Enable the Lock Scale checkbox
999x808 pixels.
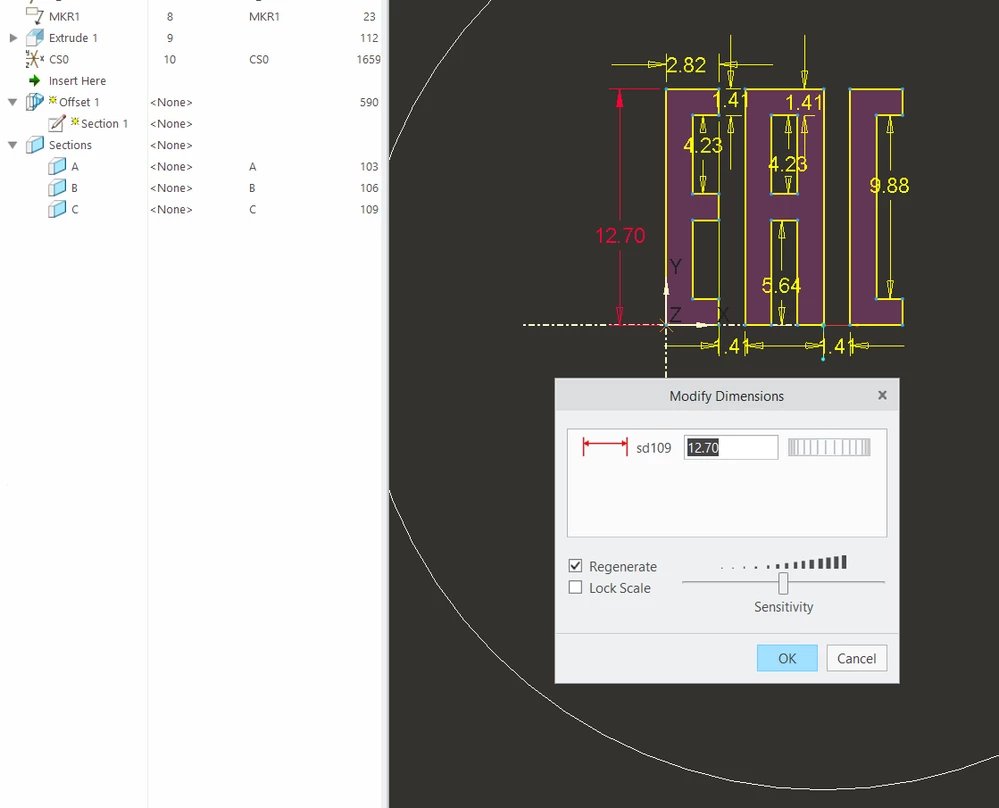[x=575, y=588]
